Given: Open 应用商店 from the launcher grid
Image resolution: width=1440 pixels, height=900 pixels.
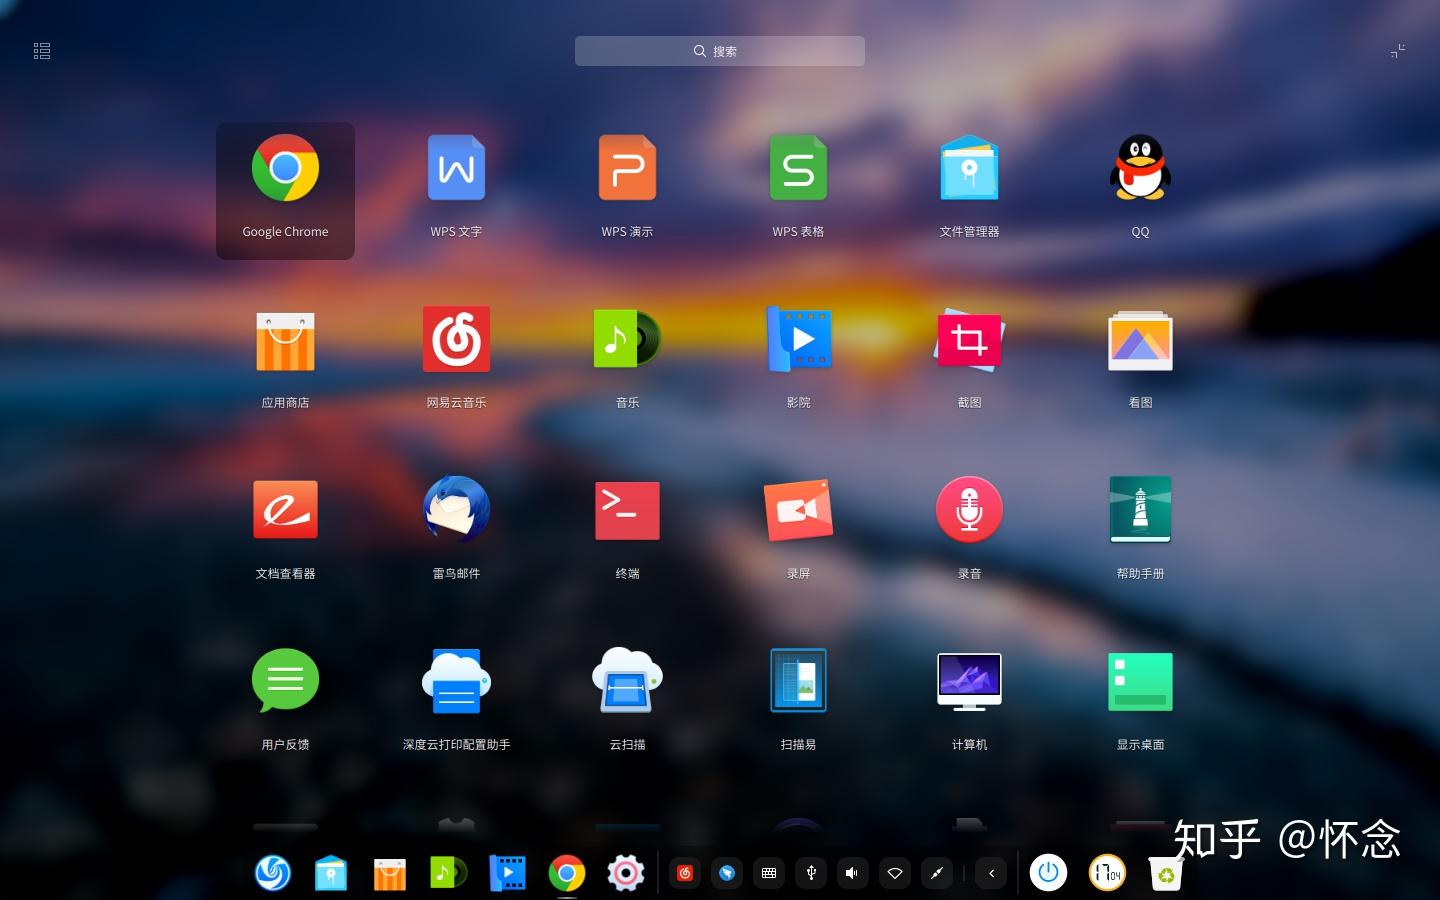Looking at the screenshot, I should coord(285,341).
